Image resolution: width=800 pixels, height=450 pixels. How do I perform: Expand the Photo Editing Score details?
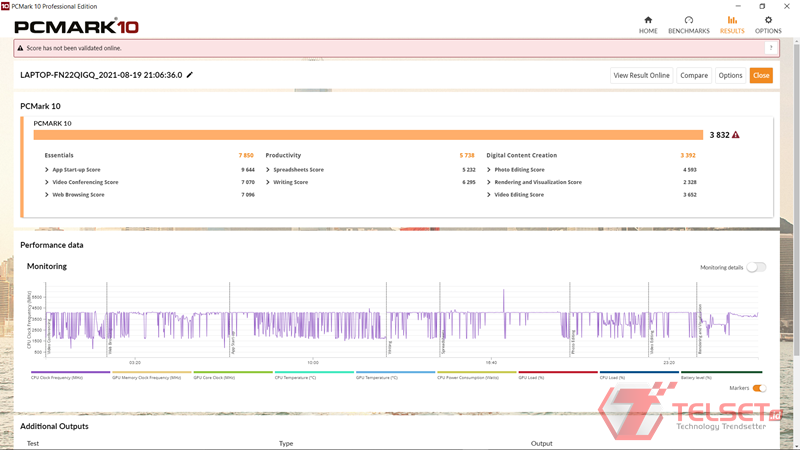(489, 170)
